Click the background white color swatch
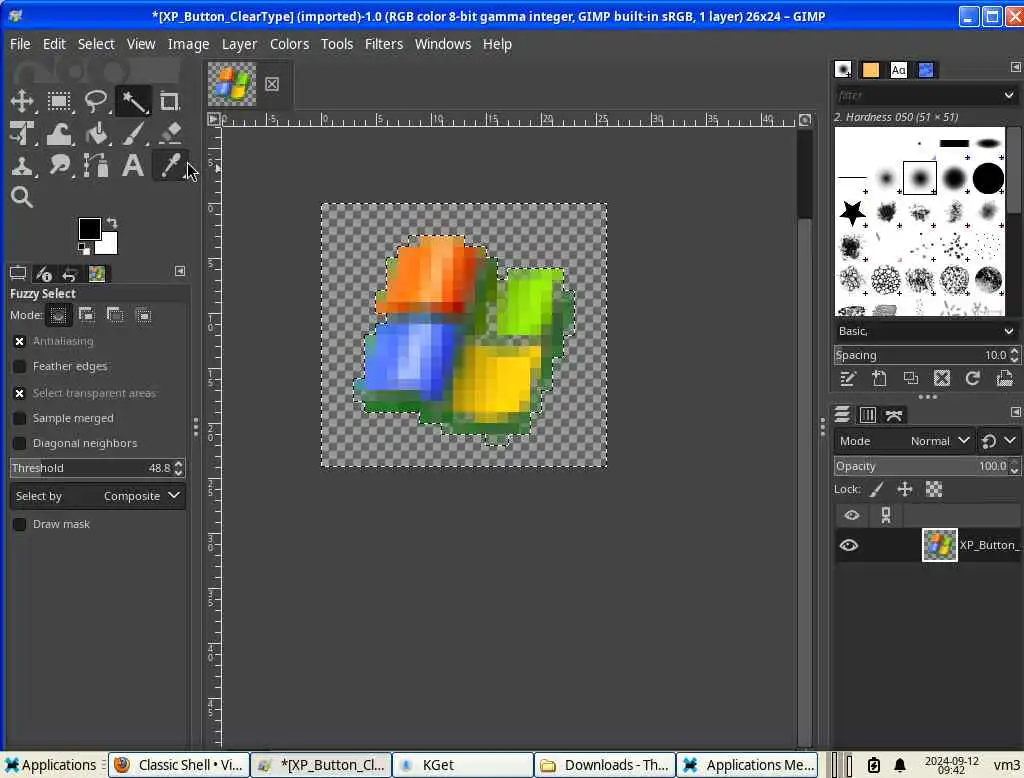The image size is (1024, 778). [108, 244]
